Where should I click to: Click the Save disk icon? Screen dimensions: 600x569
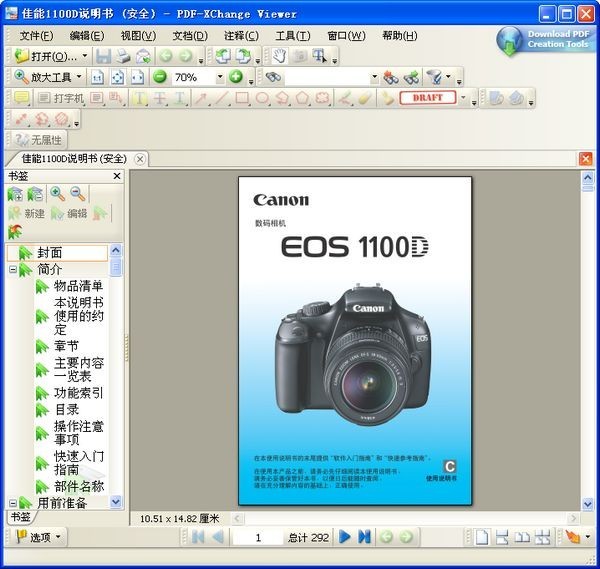click(x=103, y=56)
